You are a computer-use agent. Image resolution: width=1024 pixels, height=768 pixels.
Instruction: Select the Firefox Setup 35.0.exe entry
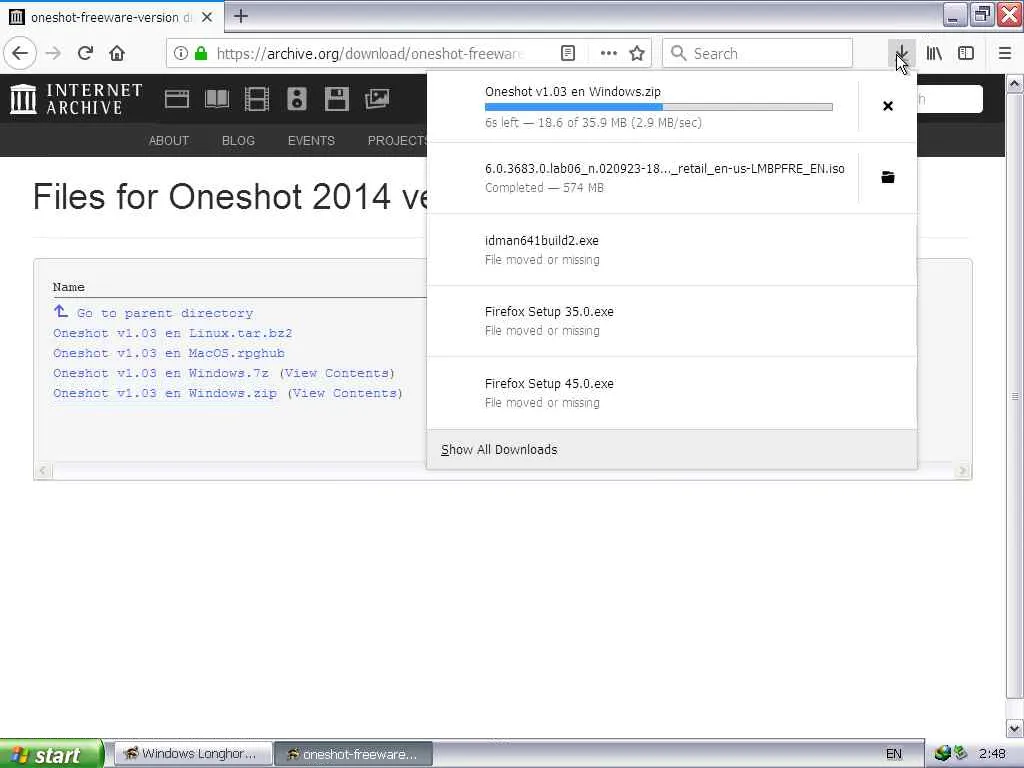(672, 321)
